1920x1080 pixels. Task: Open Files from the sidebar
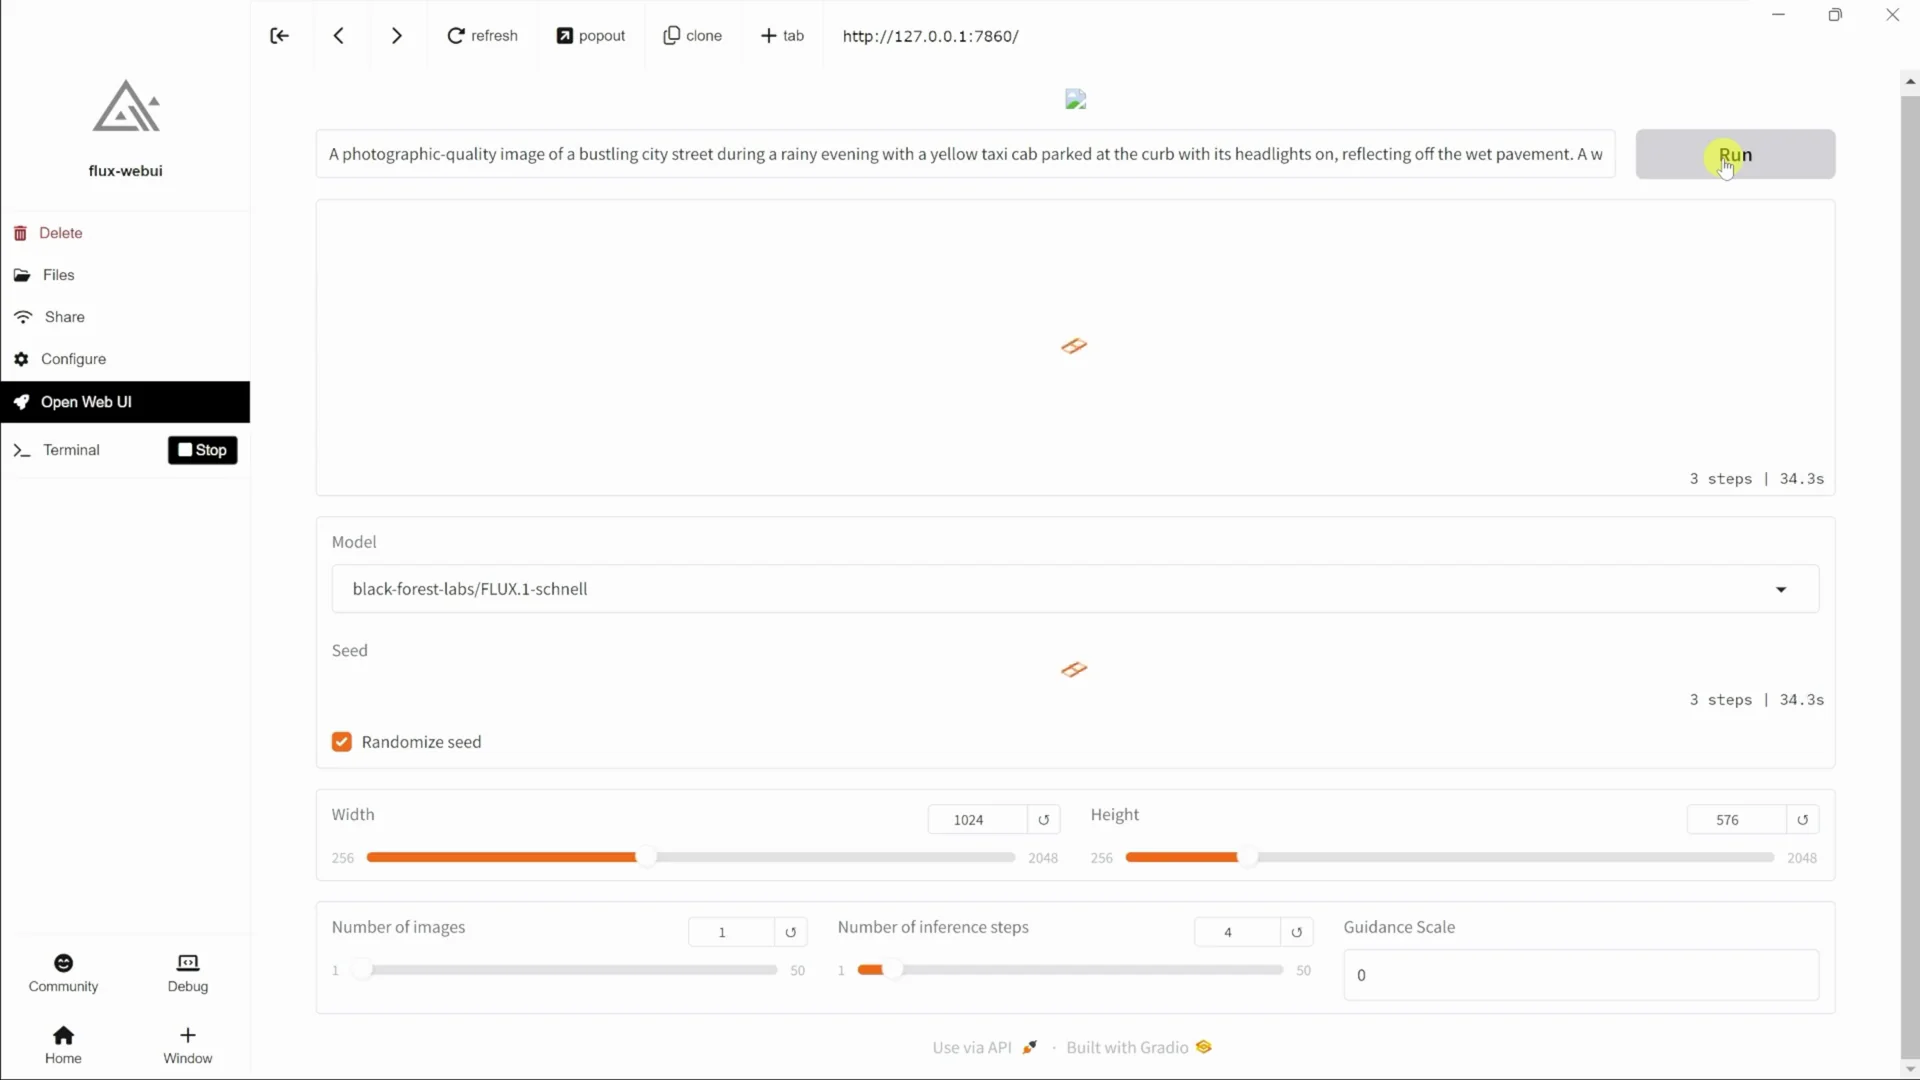[57, 274]
